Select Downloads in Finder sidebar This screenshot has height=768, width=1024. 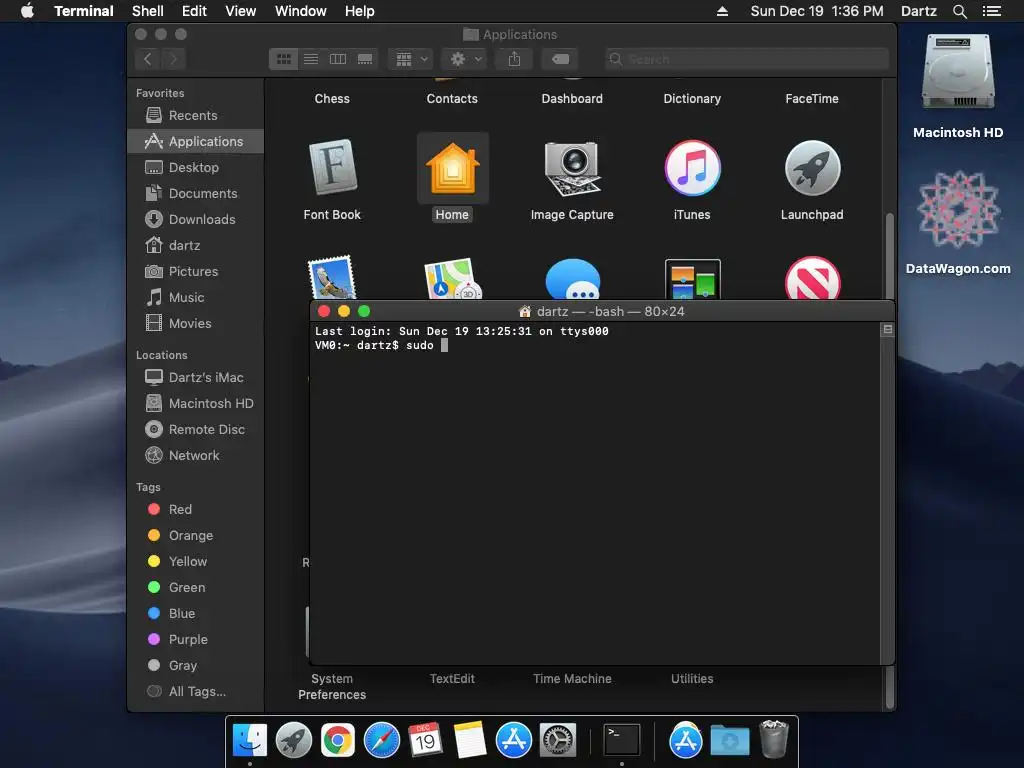tap(195, 220)
